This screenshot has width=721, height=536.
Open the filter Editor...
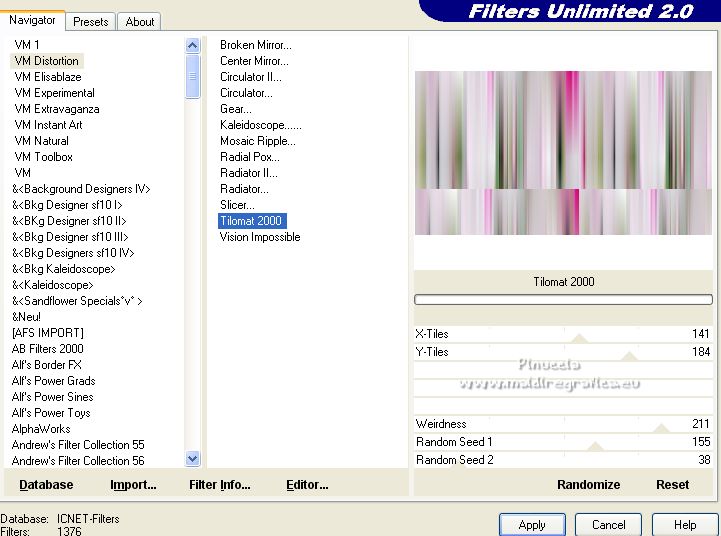pos(307,485)
